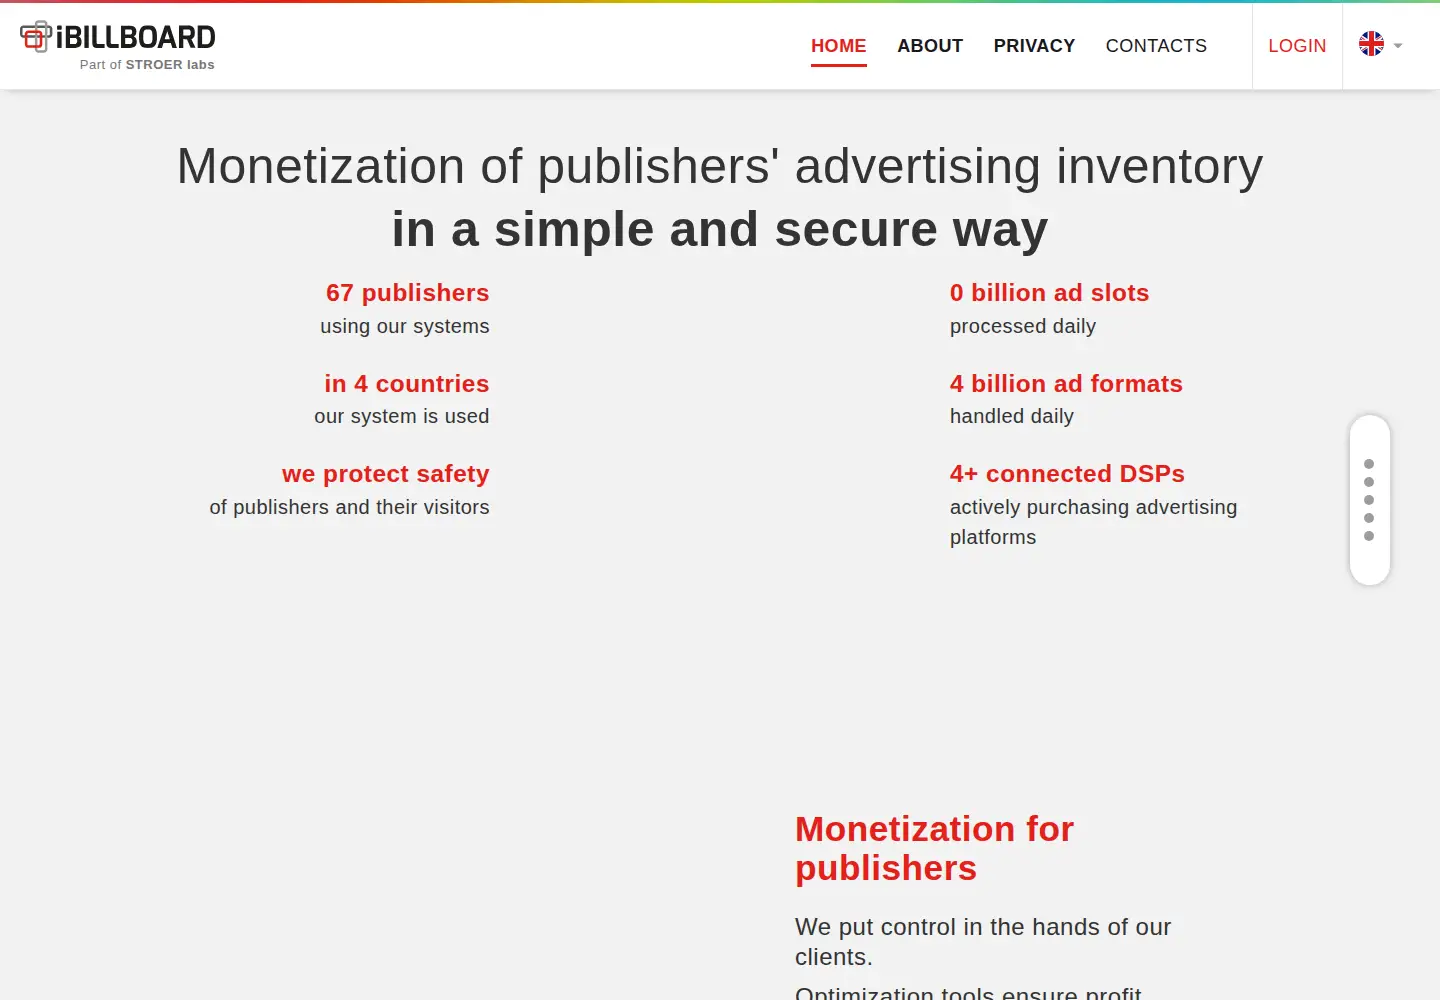The image size is (1440, 1000).
Task: Select the fourth section dot in side navigator
Action: pyautogui.click(x=1369, y=518)
